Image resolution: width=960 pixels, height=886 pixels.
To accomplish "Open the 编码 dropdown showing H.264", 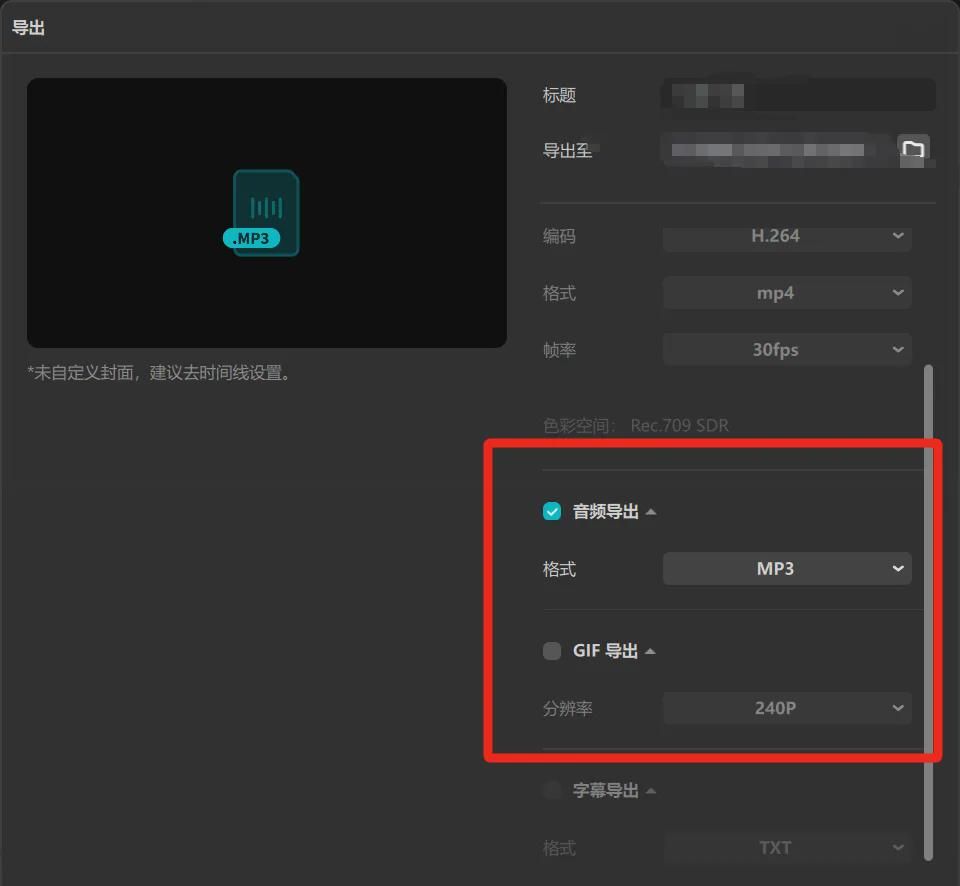I will [787, 237].
